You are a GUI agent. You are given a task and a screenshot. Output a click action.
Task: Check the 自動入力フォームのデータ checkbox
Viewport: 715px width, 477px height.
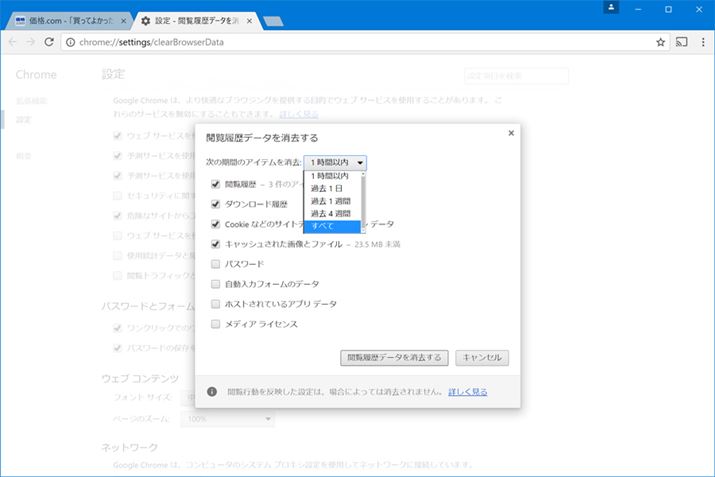point(216,284)
